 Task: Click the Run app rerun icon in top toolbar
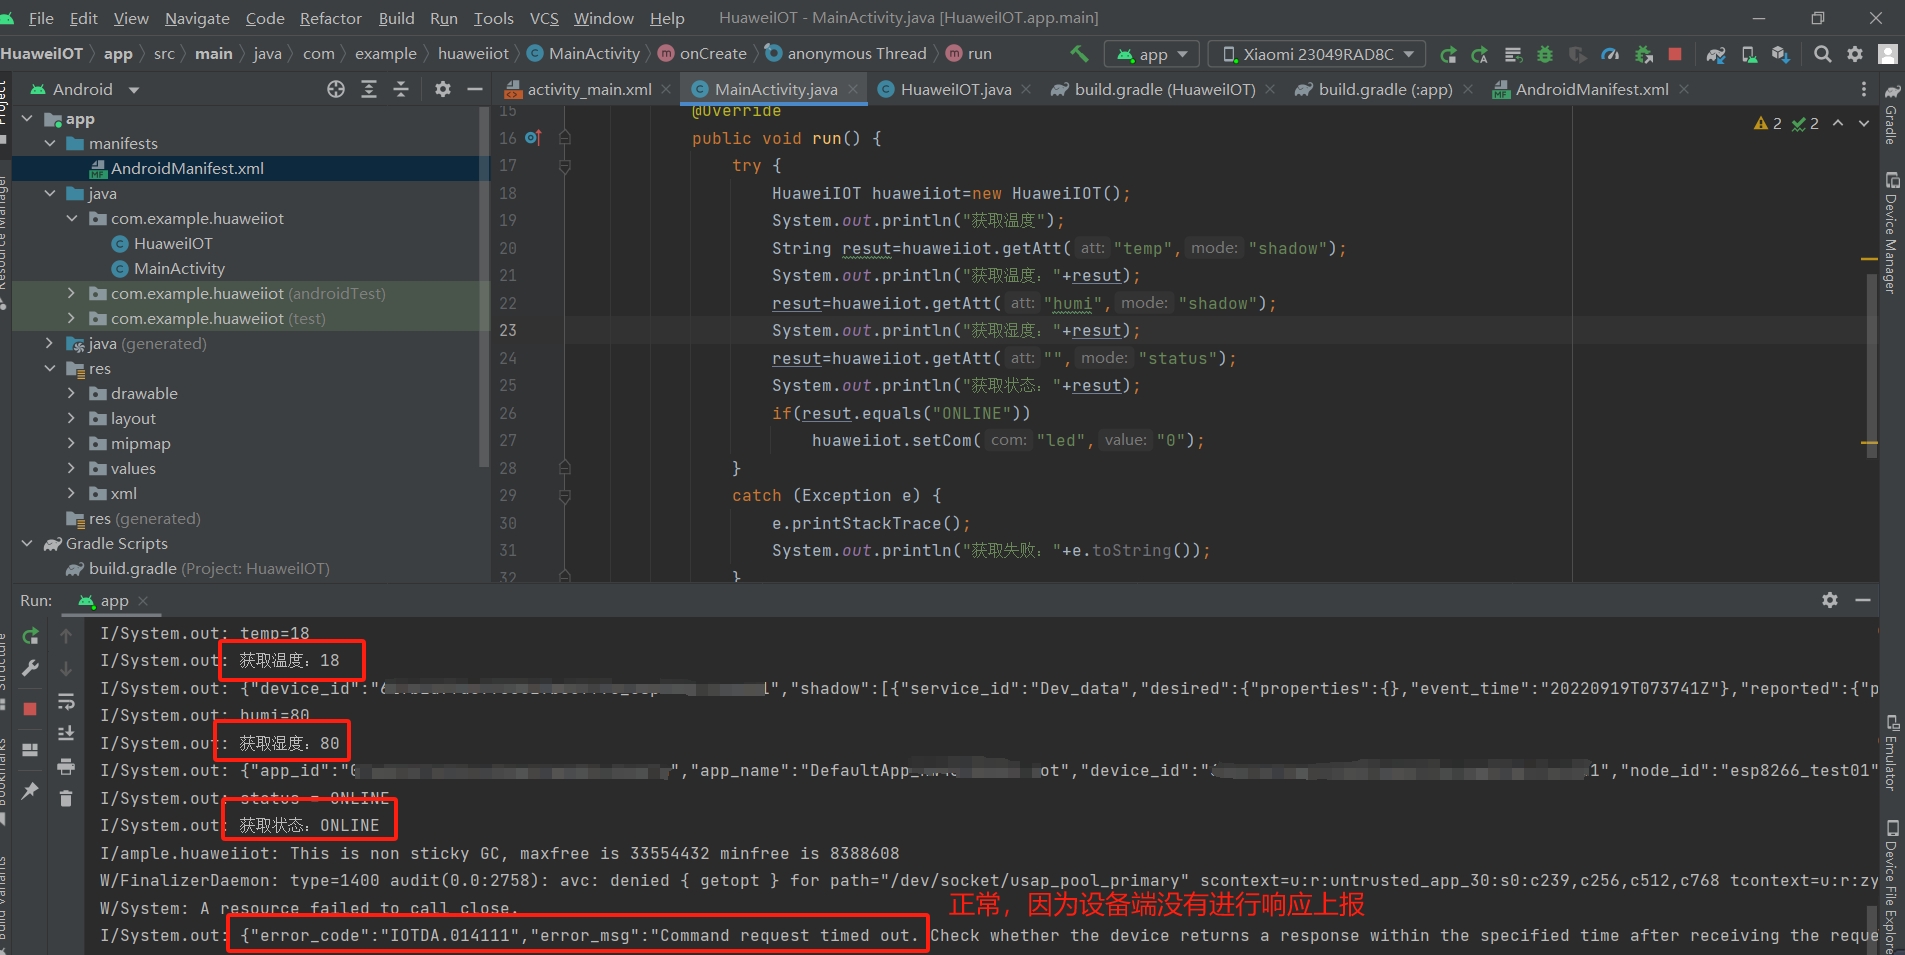pyautogui.click(x=1448, y=54)
